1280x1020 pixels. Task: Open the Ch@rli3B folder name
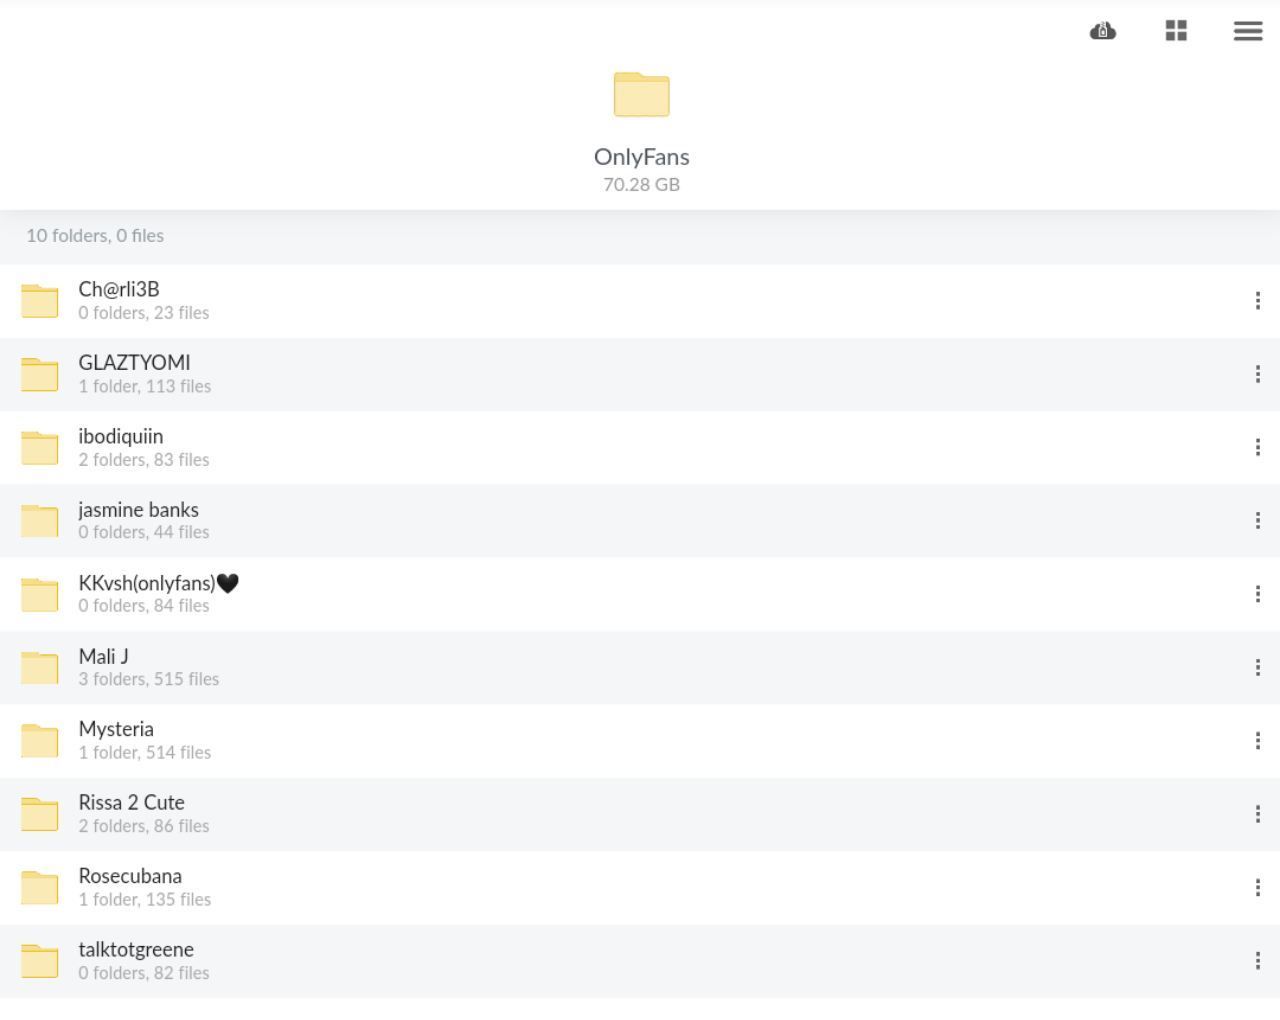pos(119,289)
